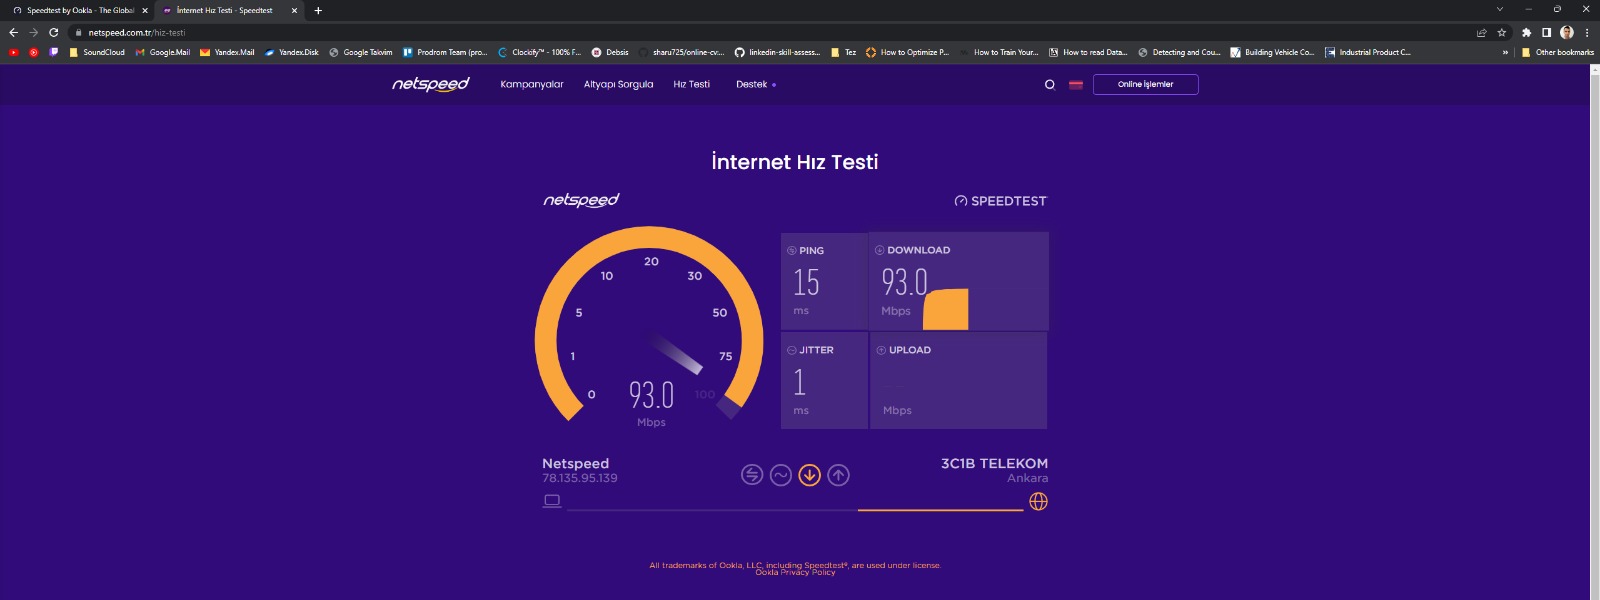Screen dimensions: 1600x600
Task: Click the DOWNLOAD result tile
Action: (x=959, y=281)
